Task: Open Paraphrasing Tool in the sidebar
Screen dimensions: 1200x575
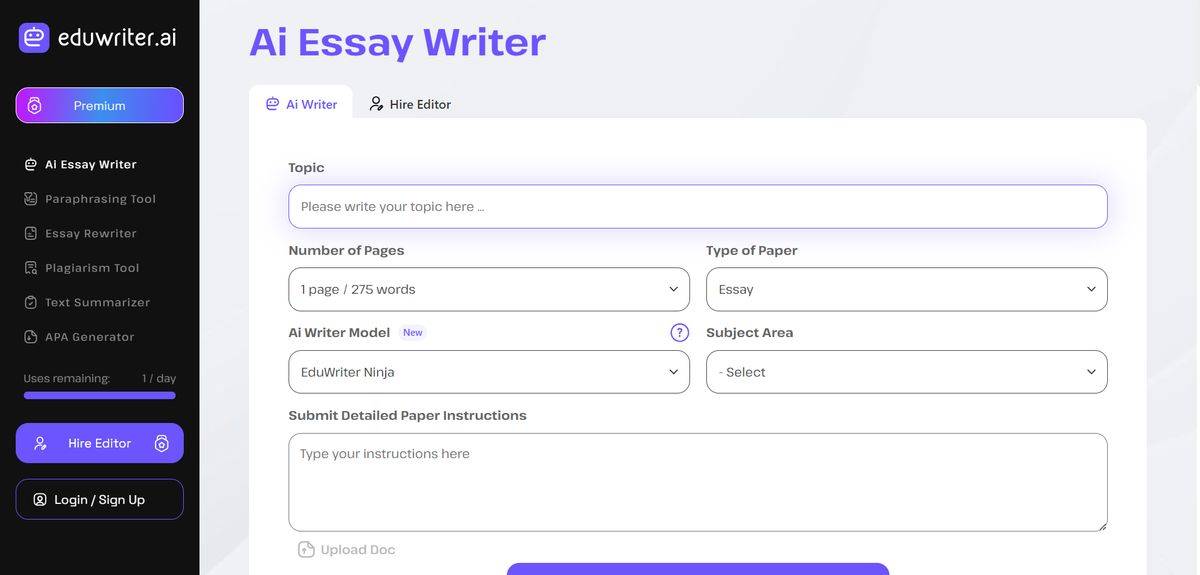Action: coord(90,199)
